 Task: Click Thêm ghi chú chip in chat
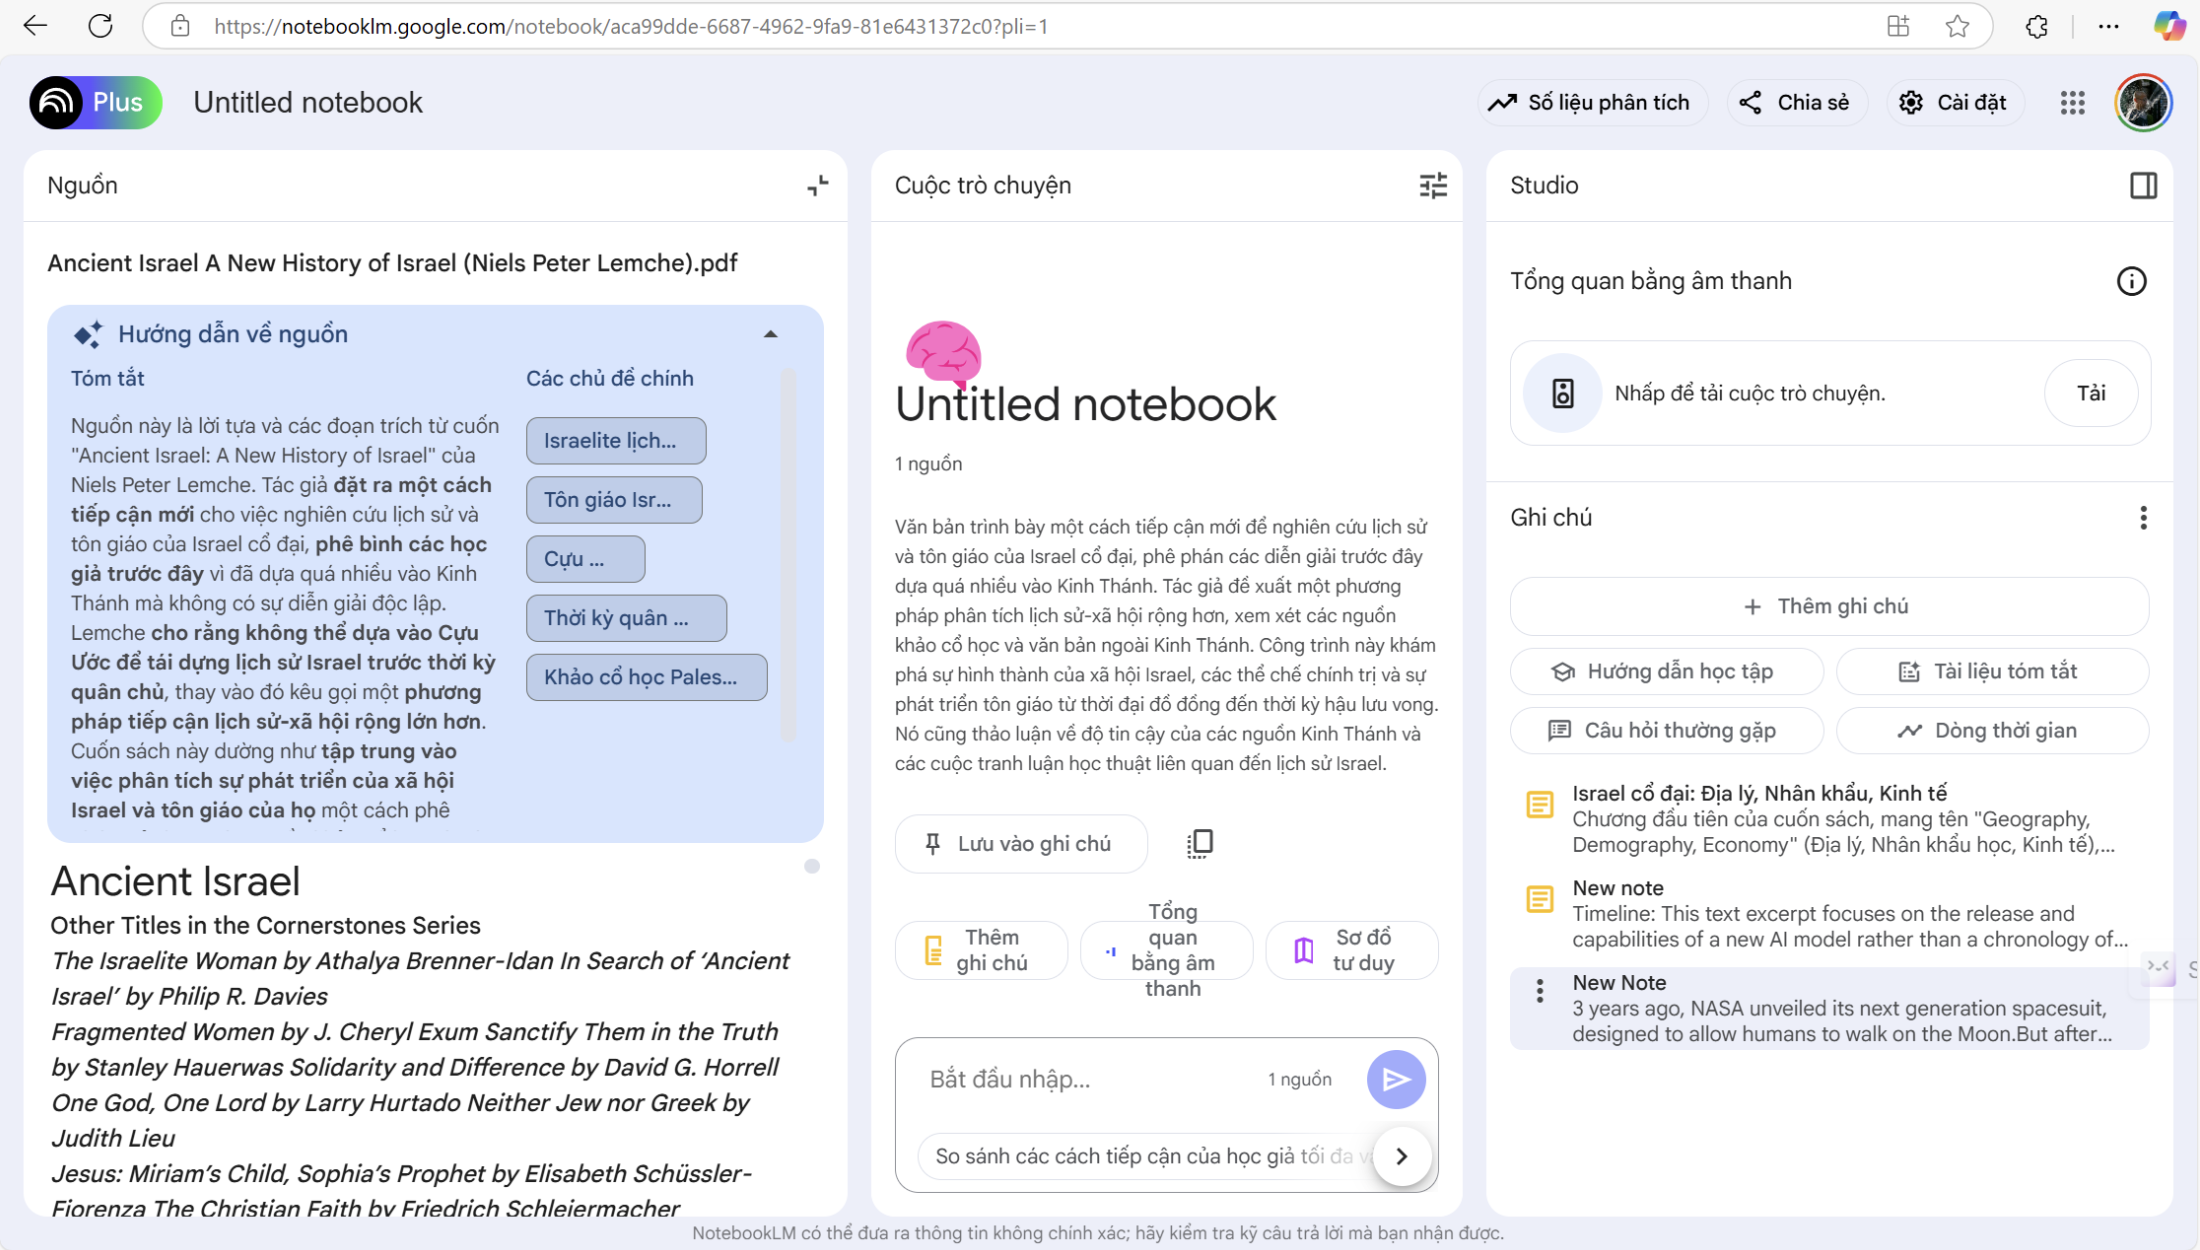pyautogui.click(x=980, y=950)
